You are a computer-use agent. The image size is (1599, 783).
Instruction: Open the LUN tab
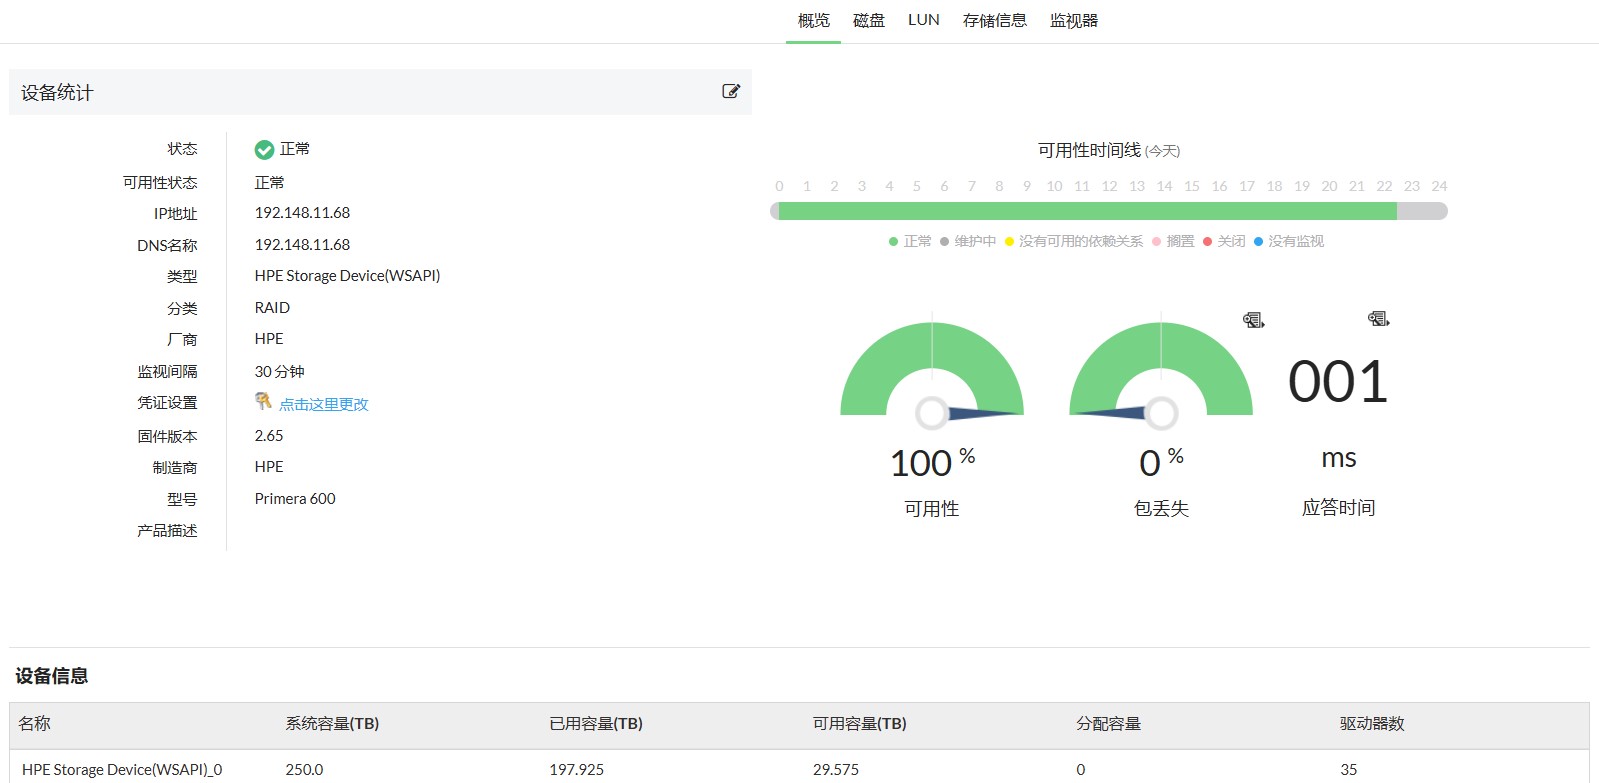[924, 20]
